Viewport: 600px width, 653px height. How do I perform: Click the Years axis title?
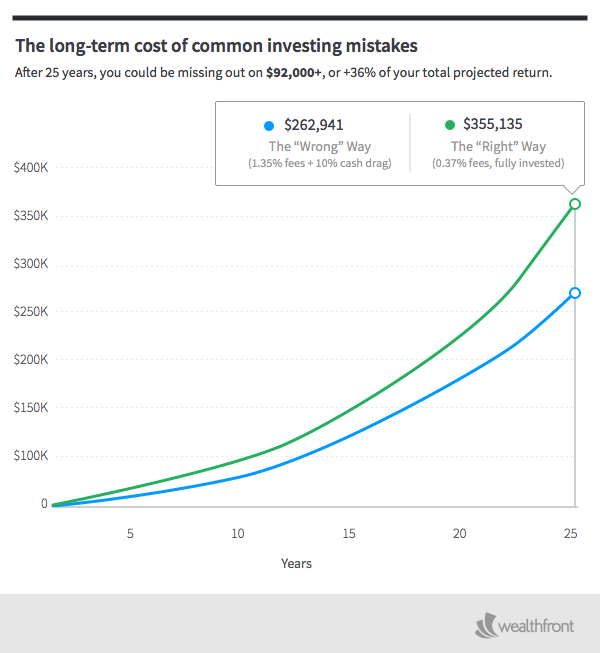point(296,564)
